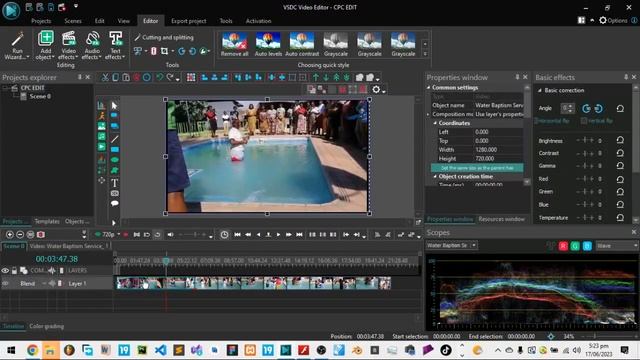
Task: Click the Add image object icon
Action: click(101, 126)
